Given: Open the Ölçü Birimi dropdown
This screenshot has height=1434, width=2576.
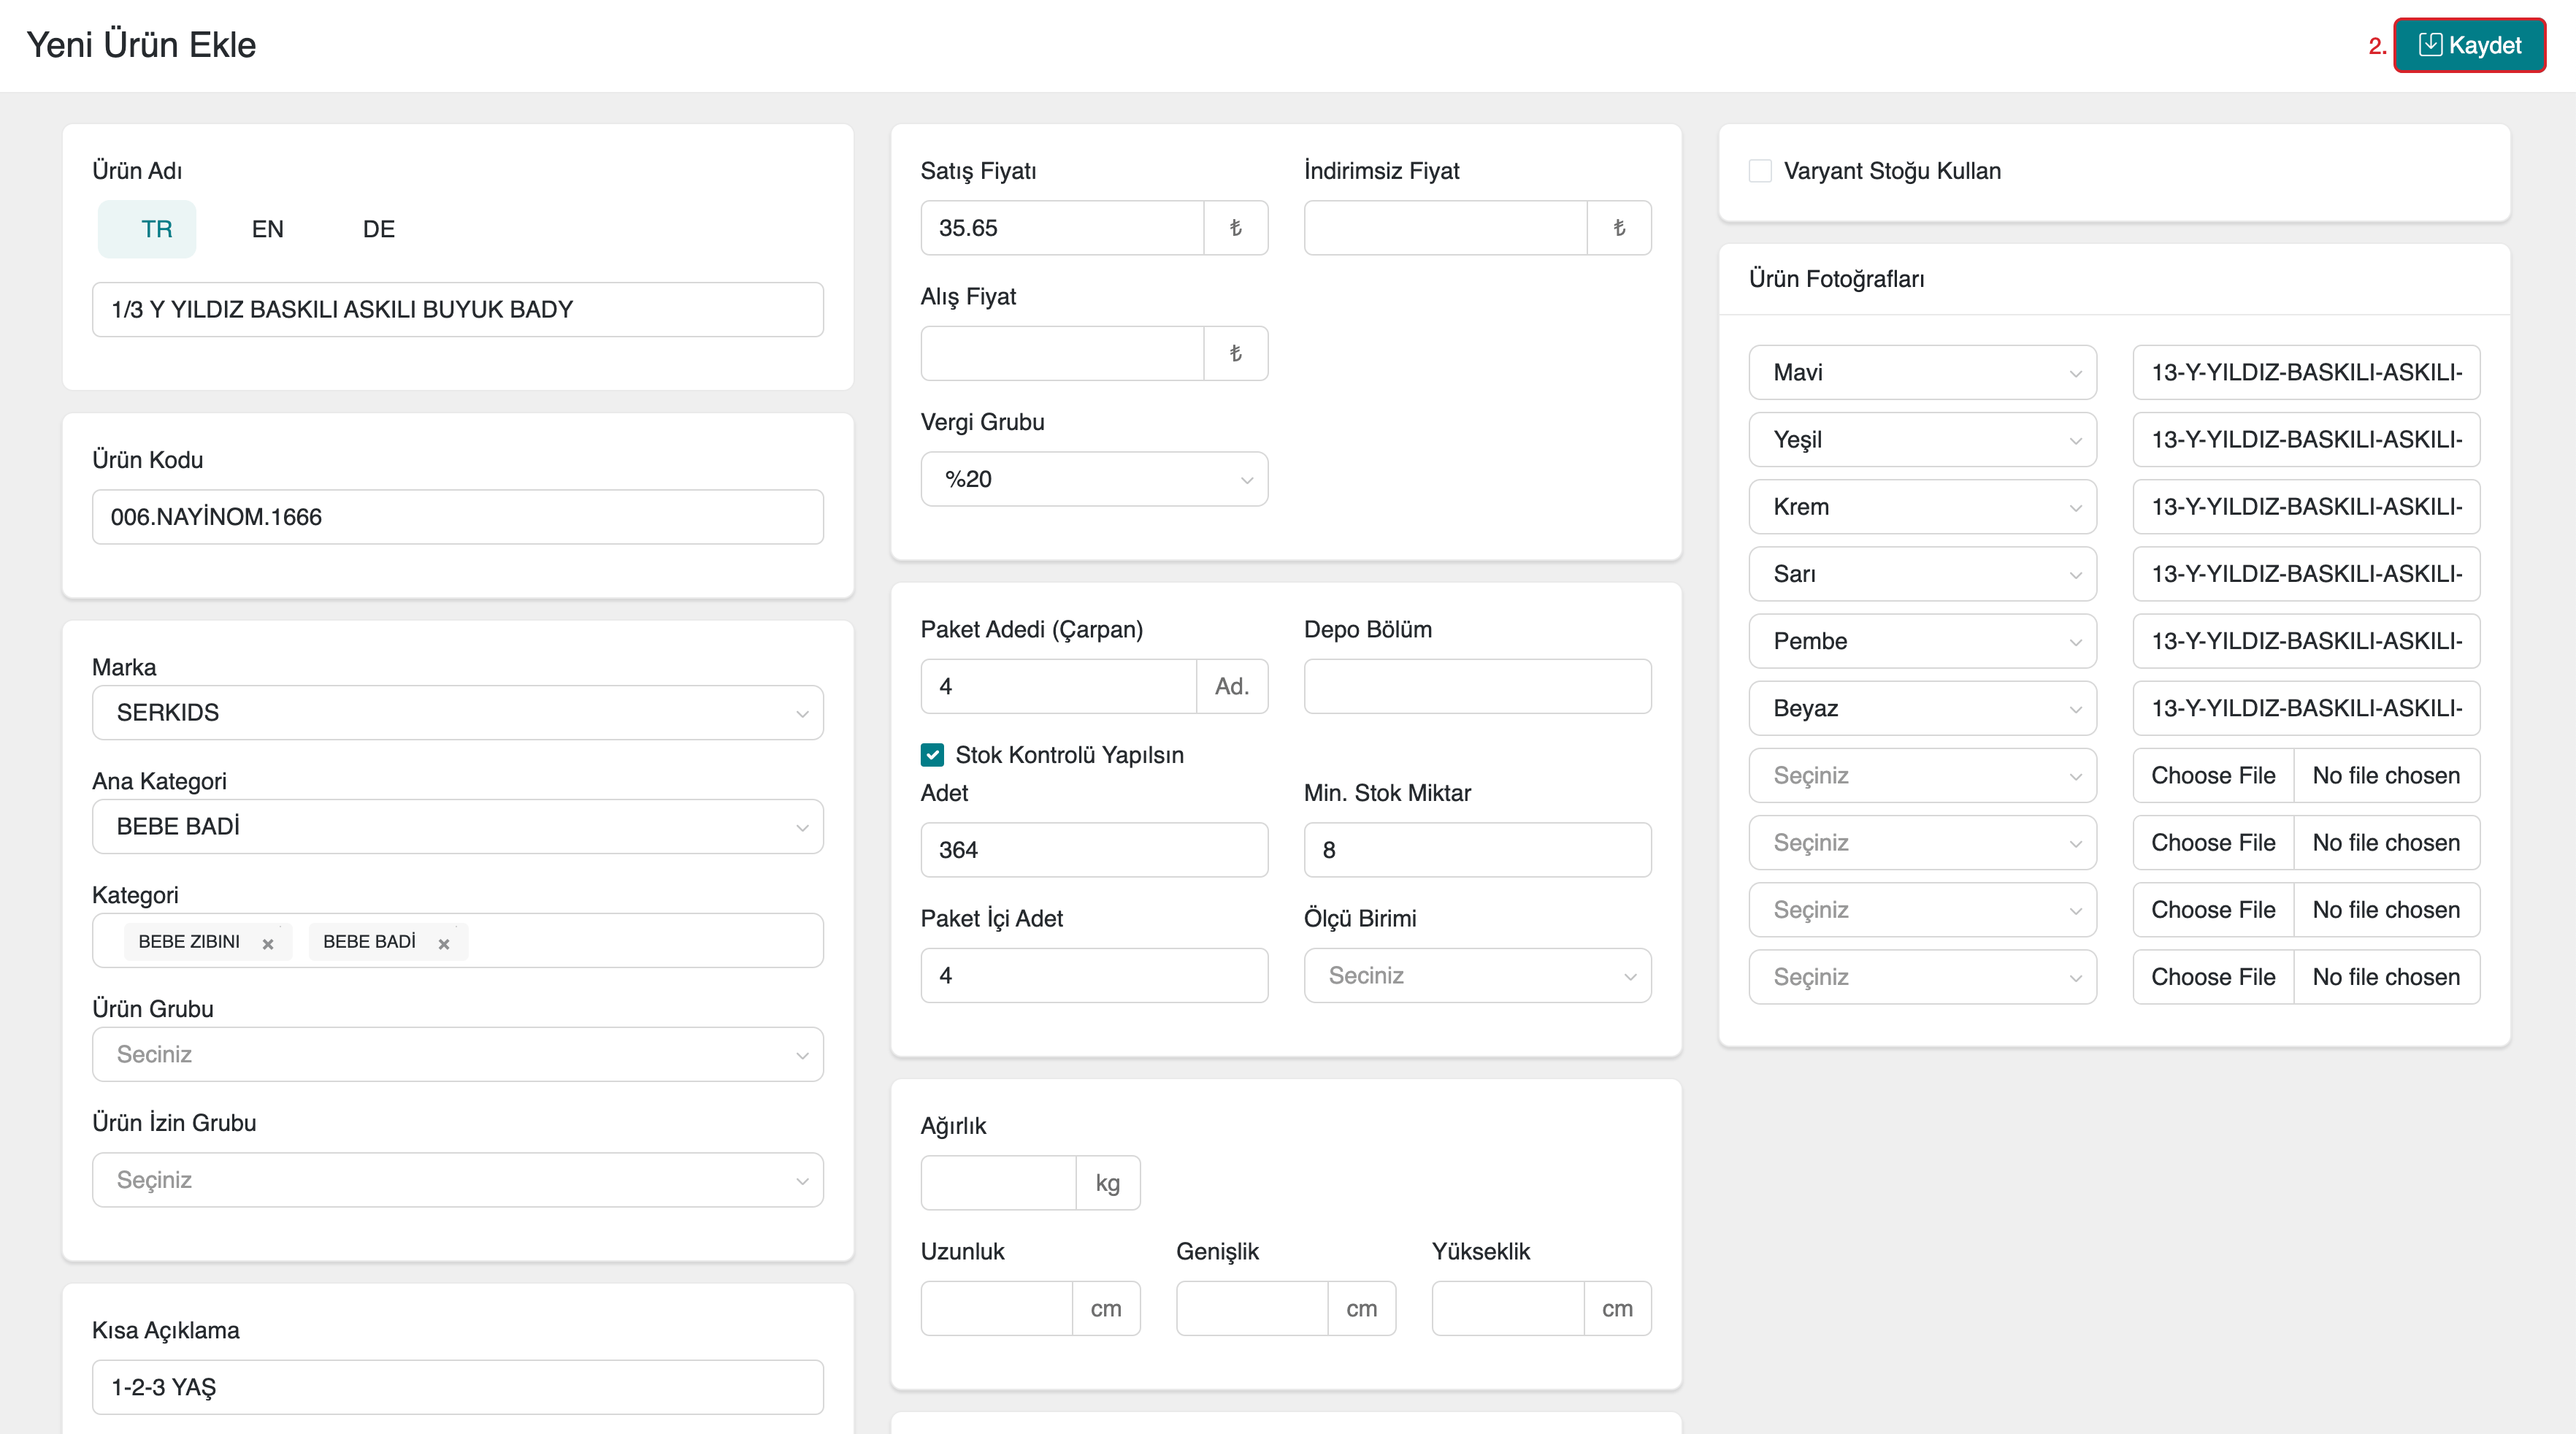Looking at the screenshot, I should [1476, 975].
